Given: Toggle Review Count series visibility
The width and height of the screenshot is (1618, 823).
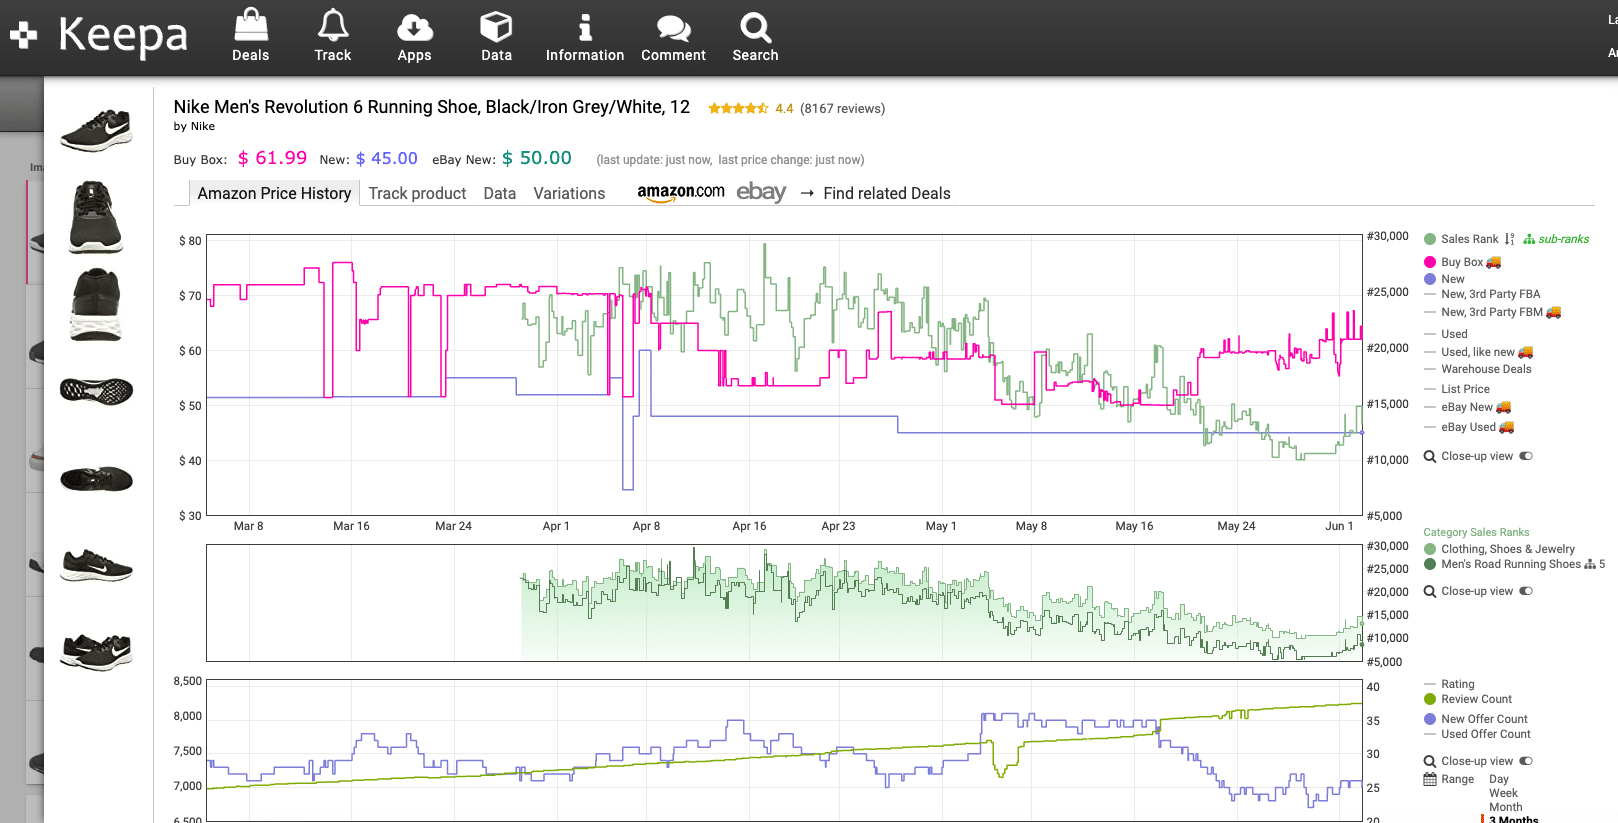Looking at the screenshot, I should [1468, 699].
